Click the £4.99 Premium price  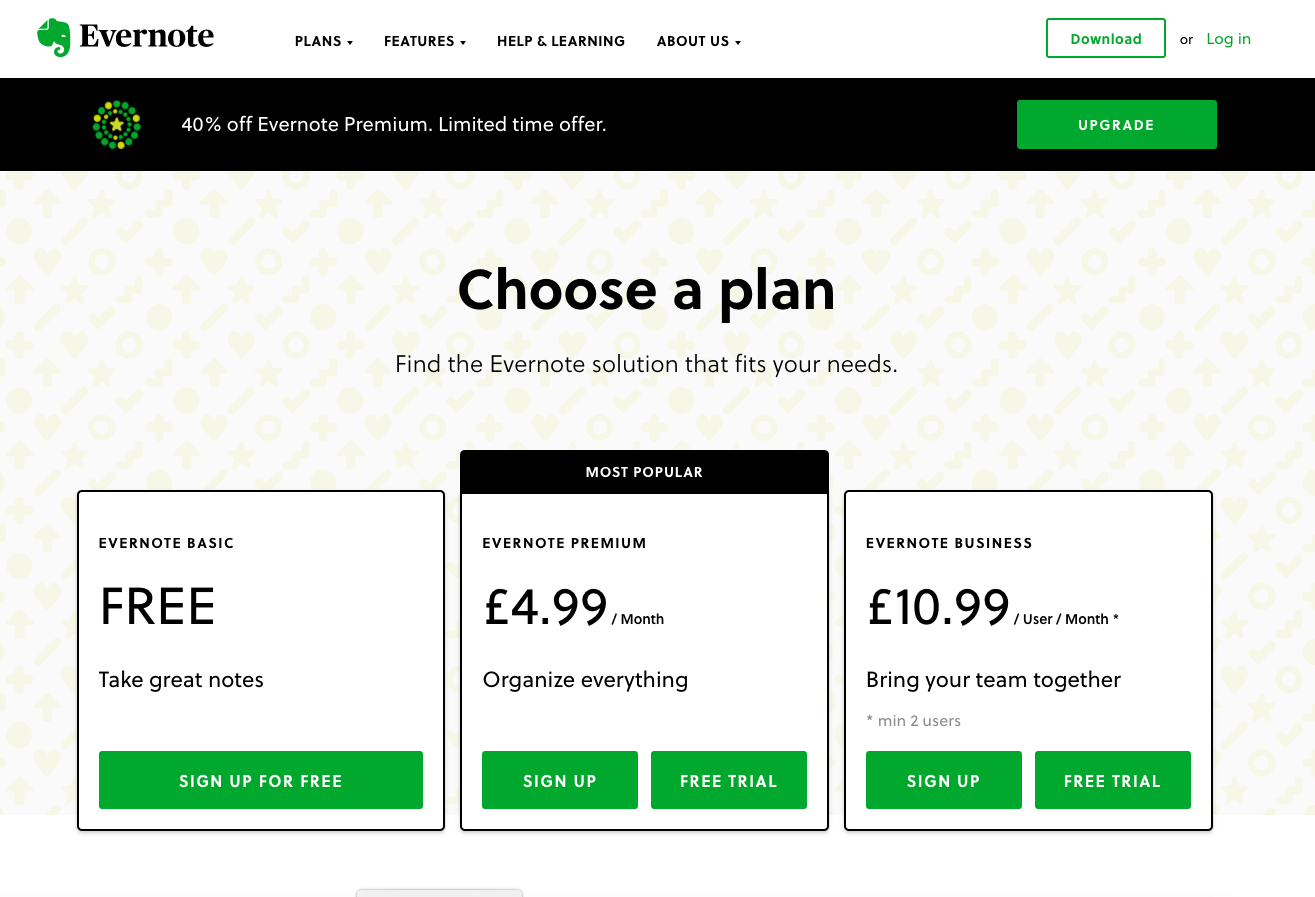tap(545, 607)
